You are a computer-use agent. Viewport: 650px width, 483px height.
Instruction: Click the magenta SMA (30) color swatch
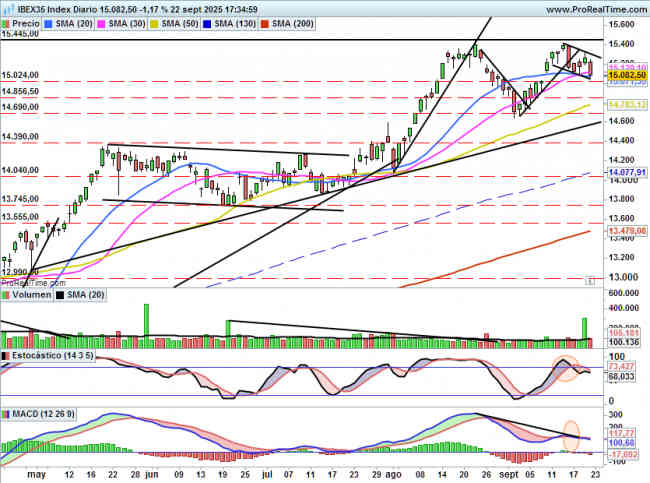click(x=101, y=24)
